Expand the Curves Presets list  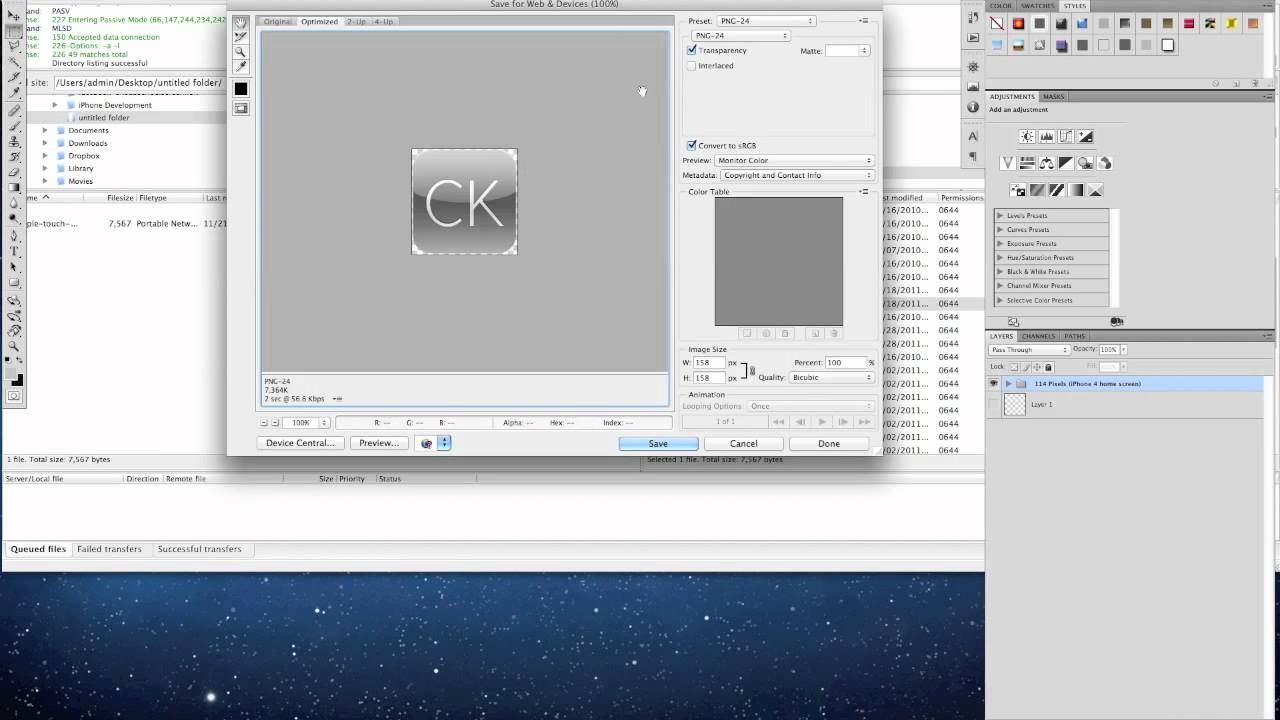(x=999, y=230)
